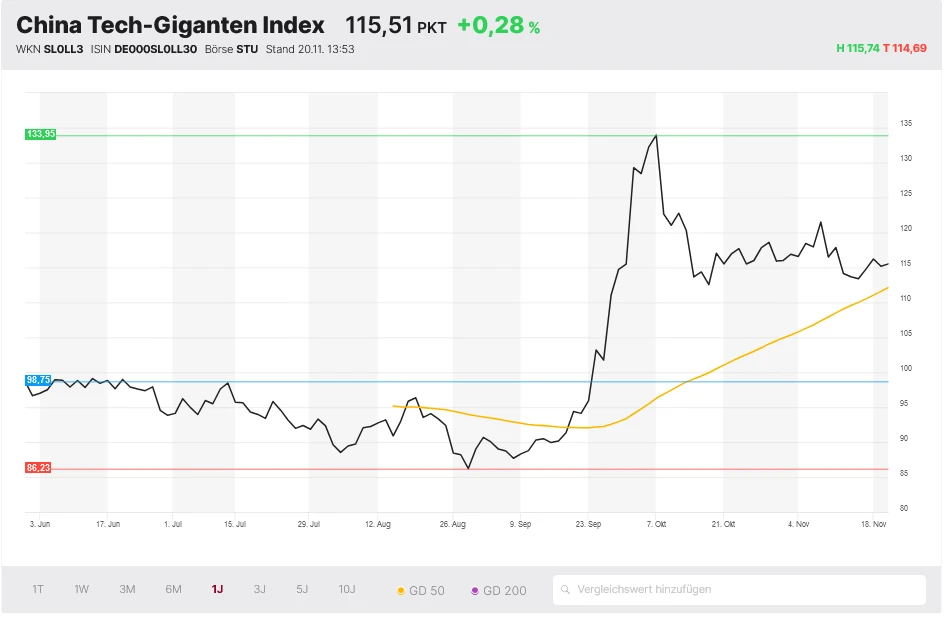Toggle the GD 50 moving average line
Screen dimensions: 945x623
(424, 590)
